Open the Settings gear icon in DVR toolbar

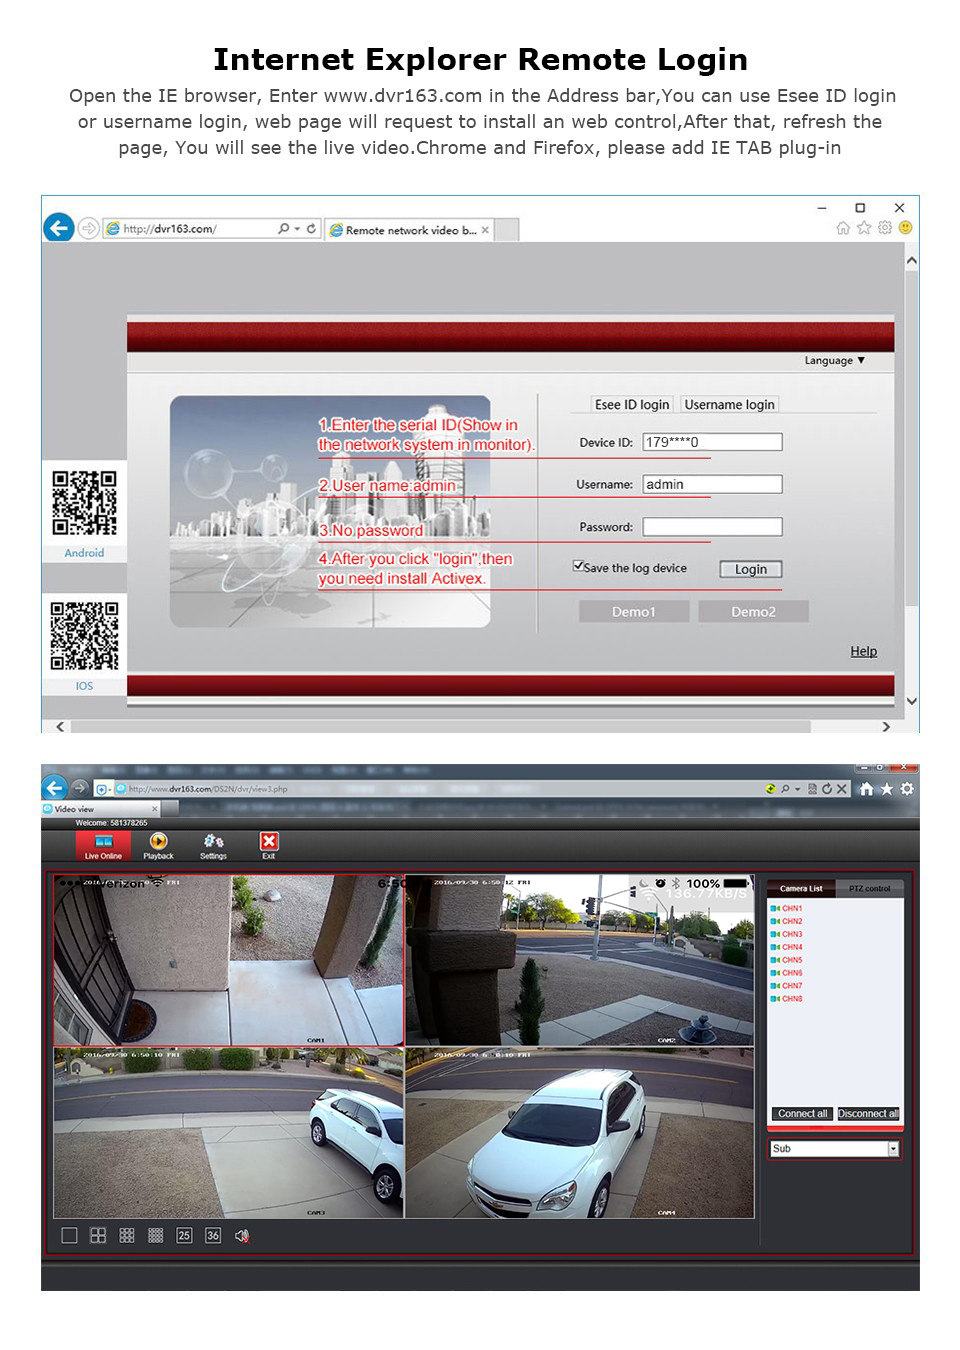(213, 845)
